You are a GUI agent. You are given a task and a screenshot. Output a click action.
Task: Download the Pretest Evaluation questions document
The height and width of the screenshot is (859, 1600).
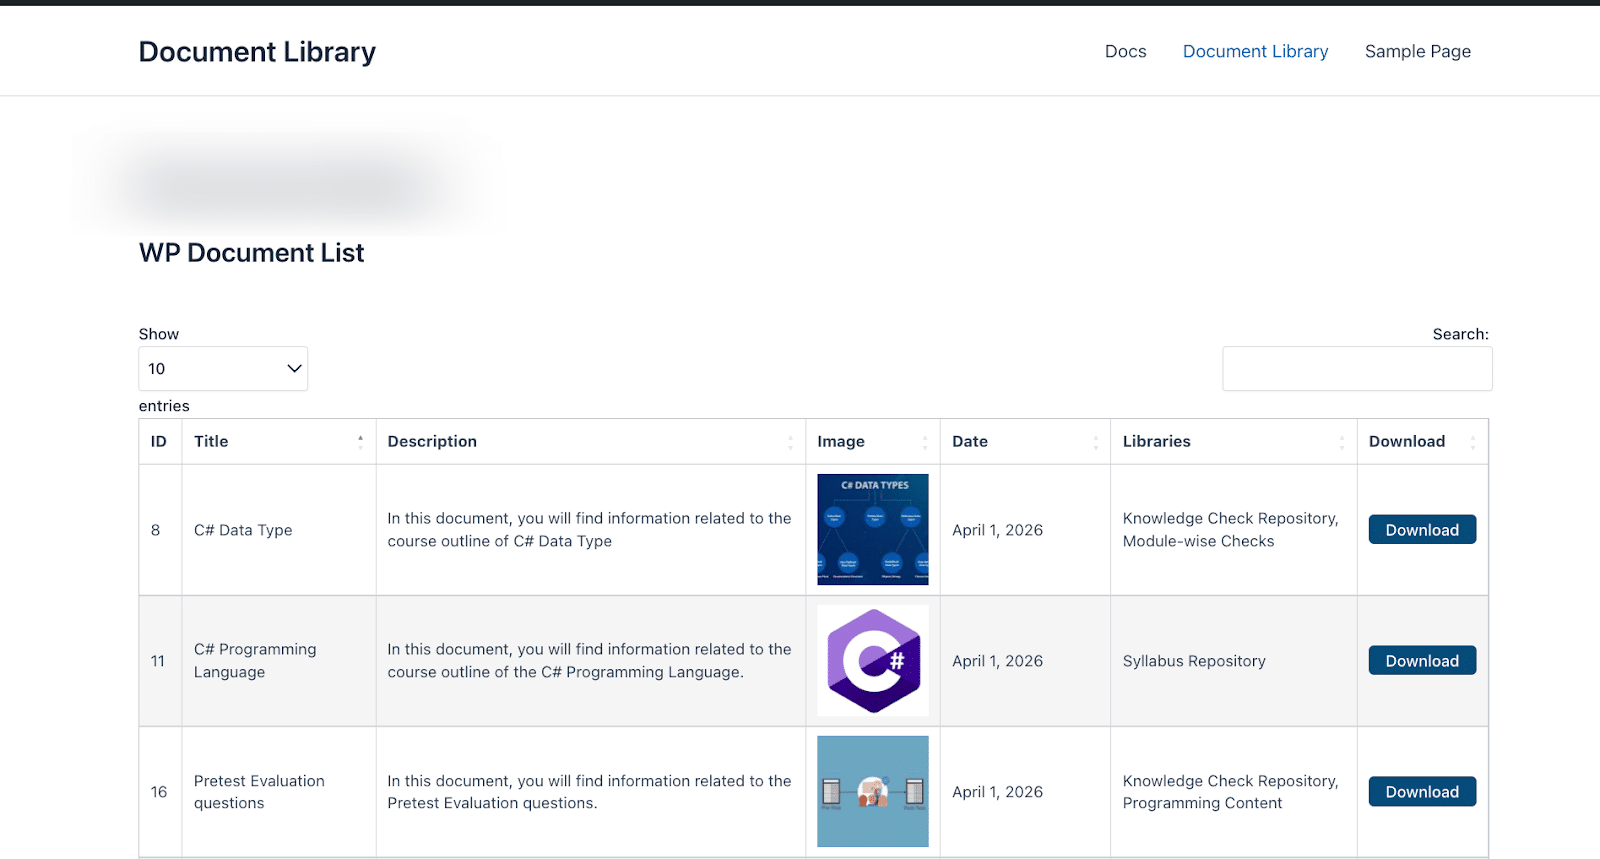click(x=1422, y=792)
